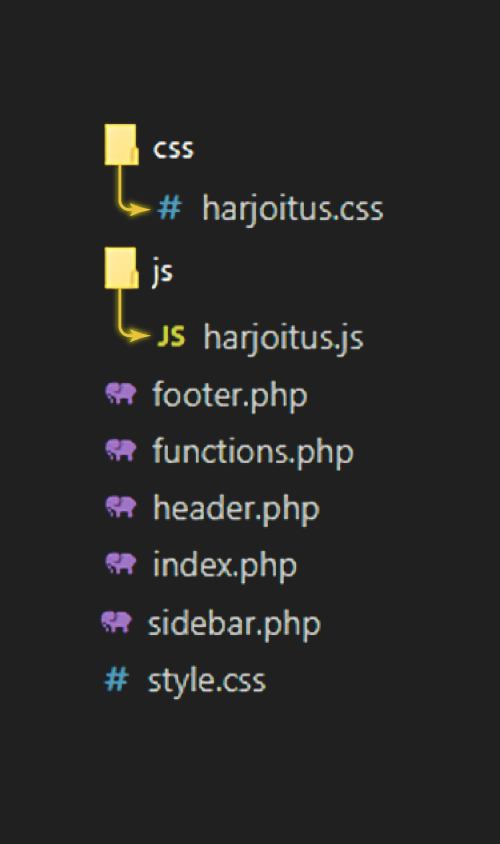500x844 pixels.
Task: Click the JS icon beside harjoitus.js
Action: tap(171, 336)
